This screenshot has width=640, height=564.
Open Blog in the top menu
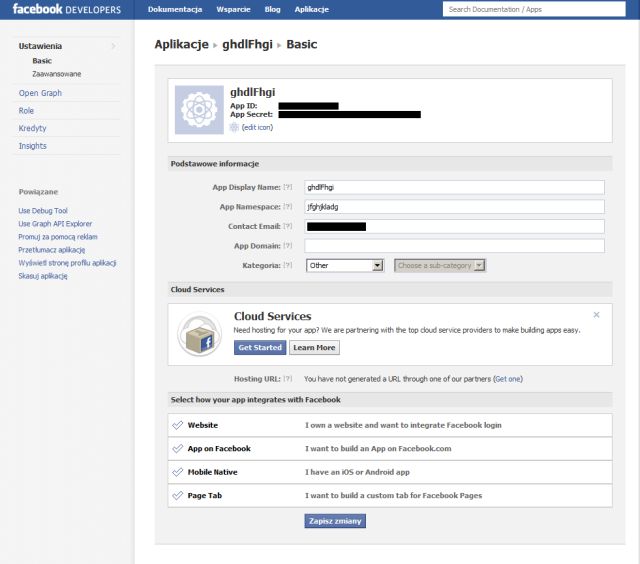click(x=272, y=9)
